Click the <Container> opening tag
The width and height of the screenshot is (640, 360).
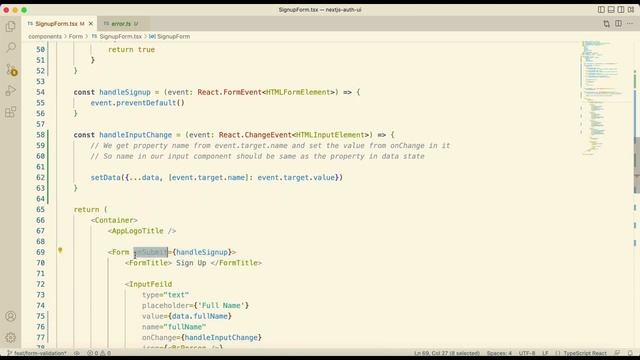[114, 220]
